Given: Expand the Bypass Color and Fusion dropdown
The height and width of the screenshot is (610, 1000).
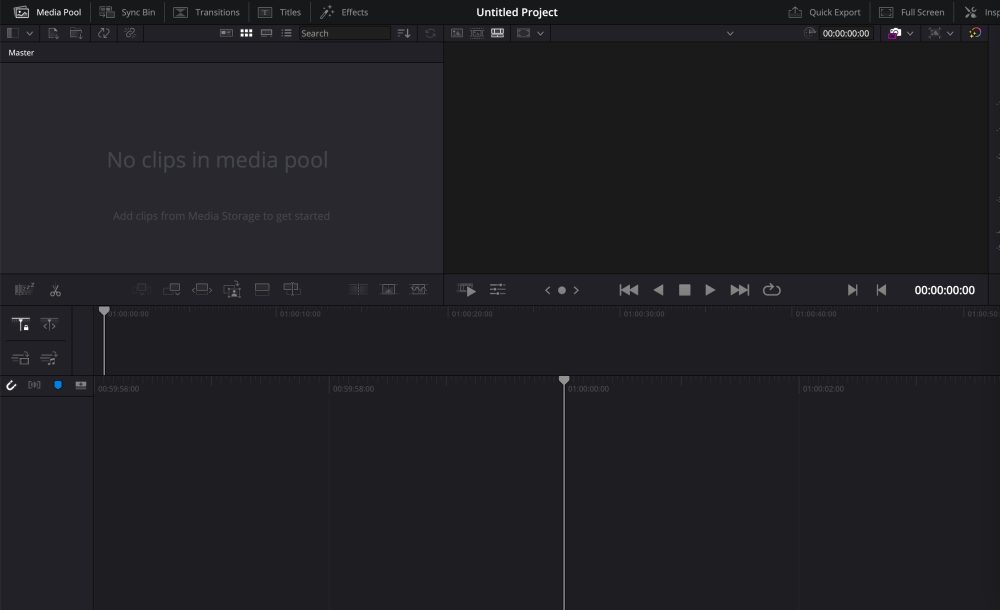Looking at the screenshot, I should pos(909,33).
